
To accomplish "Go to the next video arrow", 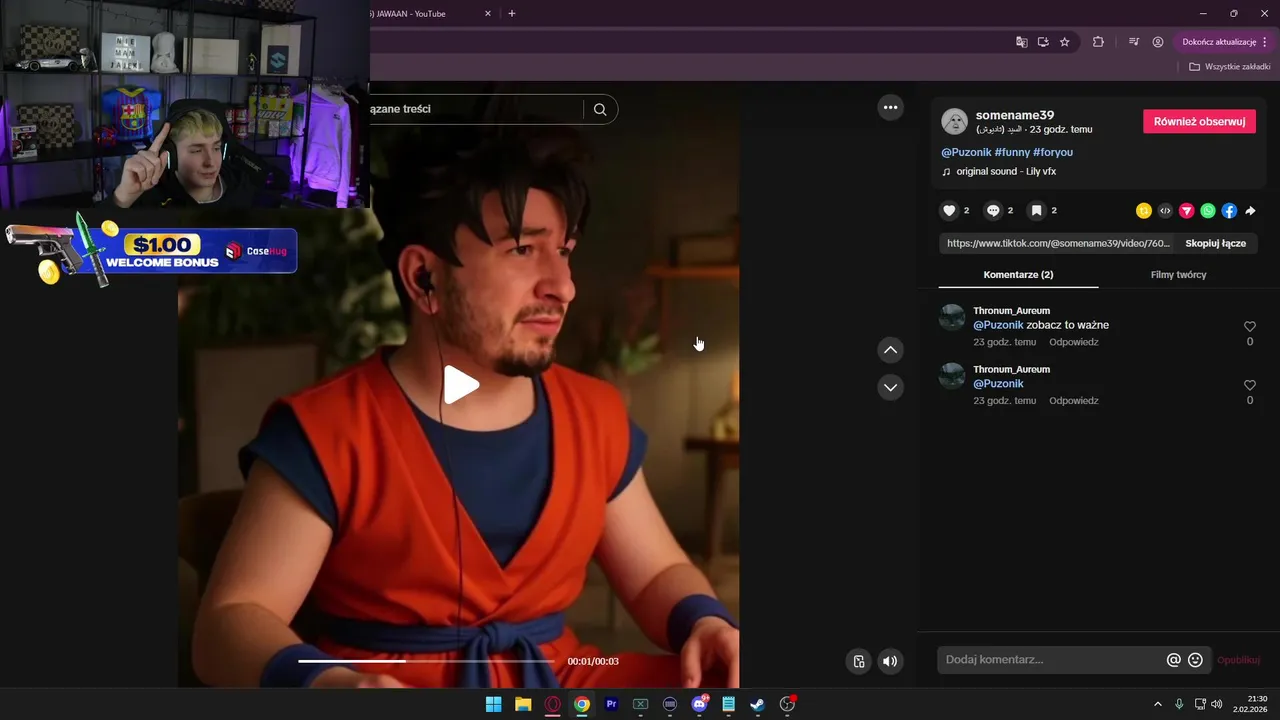I will click(x=891, y=387).
